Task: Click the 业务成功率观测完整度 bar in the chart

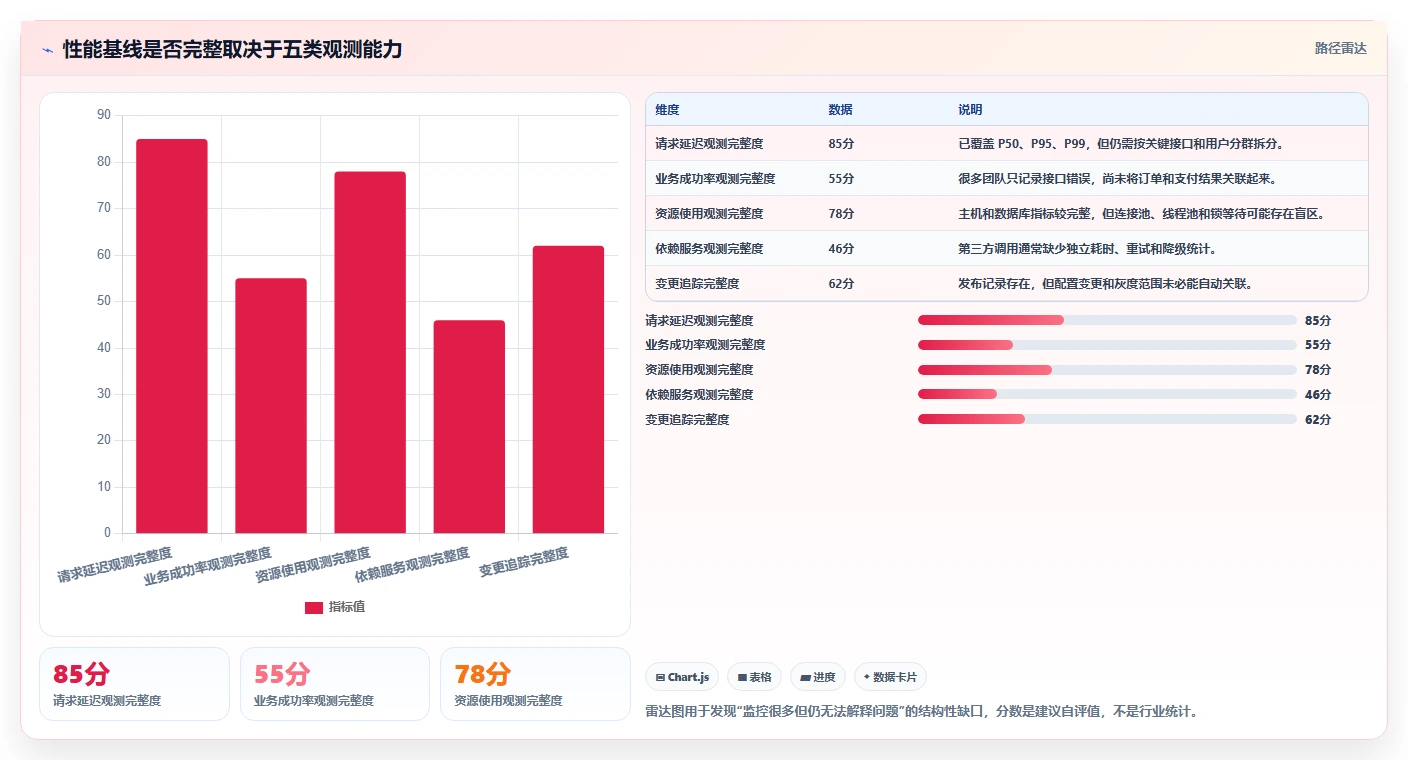Action: [271, 406]
